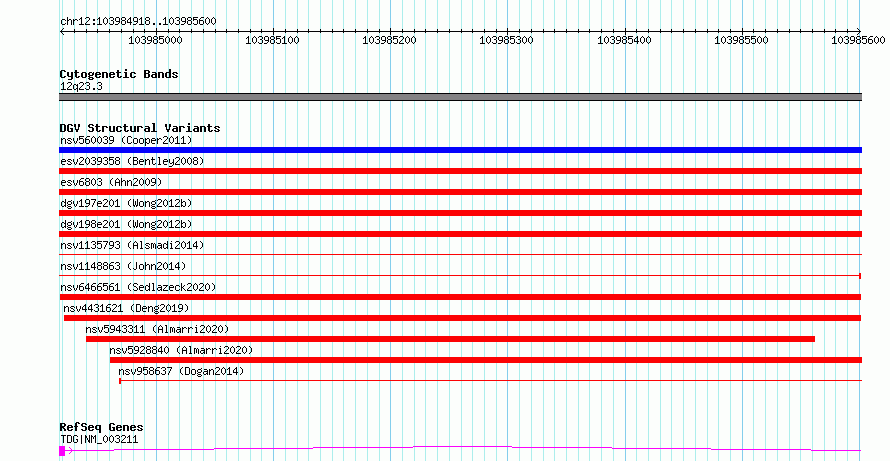890x461 pixels.
Task: Click the nsv5943311 red variant bar
Action: 451,339
